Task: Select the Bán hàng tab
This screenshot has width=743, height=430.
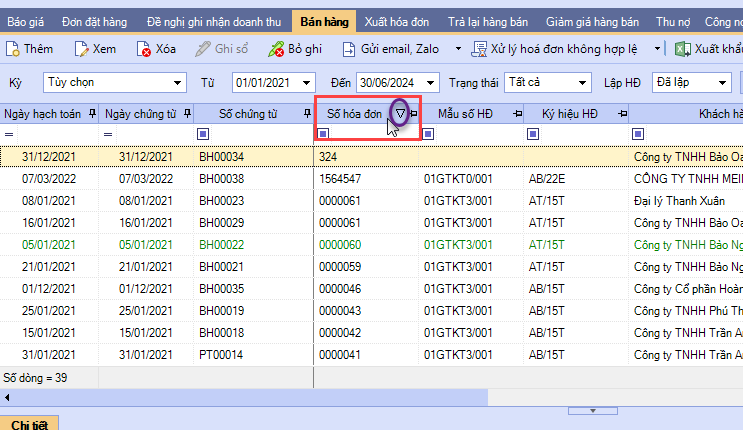Action: (x=324, y=22)
